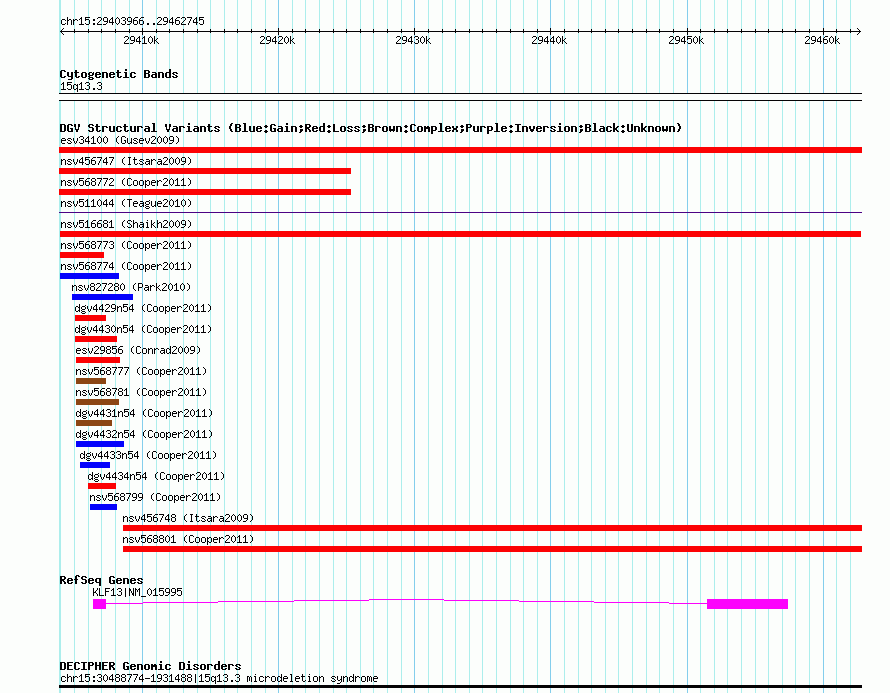Click the cytogenetic band bar

click(460, 97)
